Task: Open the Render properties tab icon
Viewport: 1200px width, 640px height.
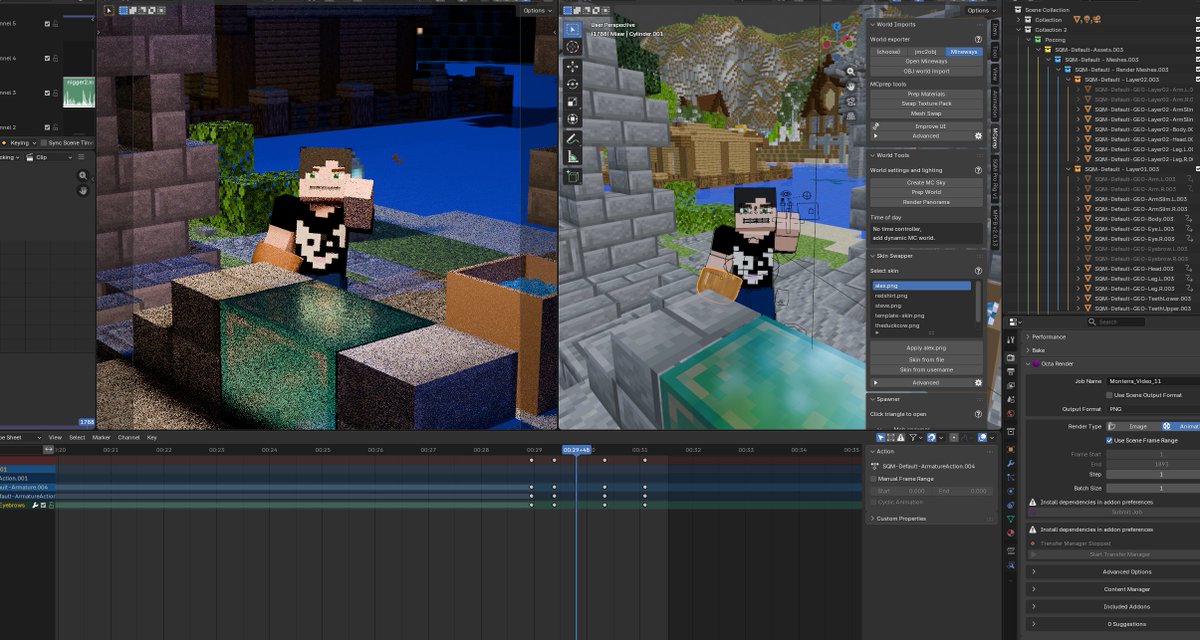Action: click(x=1011, y=357)
